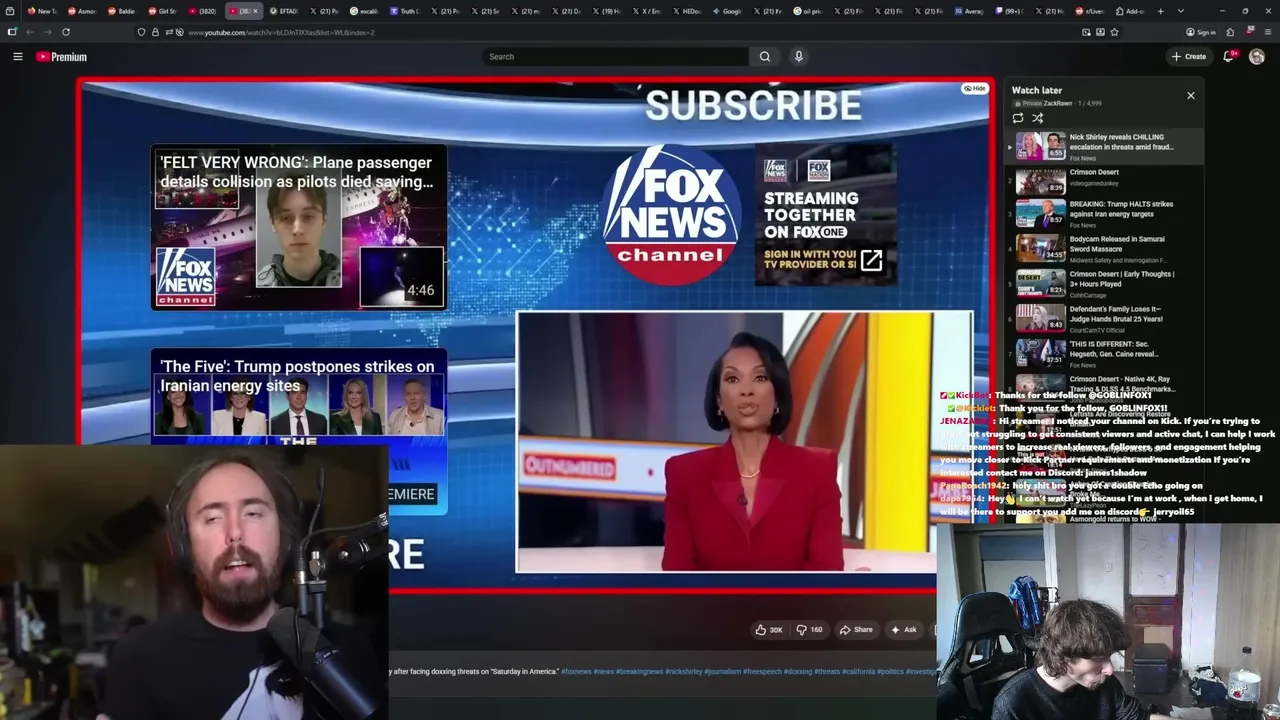Switch to the Asmon browser tab
The image size is (1280, 720).
pos(82,11)
